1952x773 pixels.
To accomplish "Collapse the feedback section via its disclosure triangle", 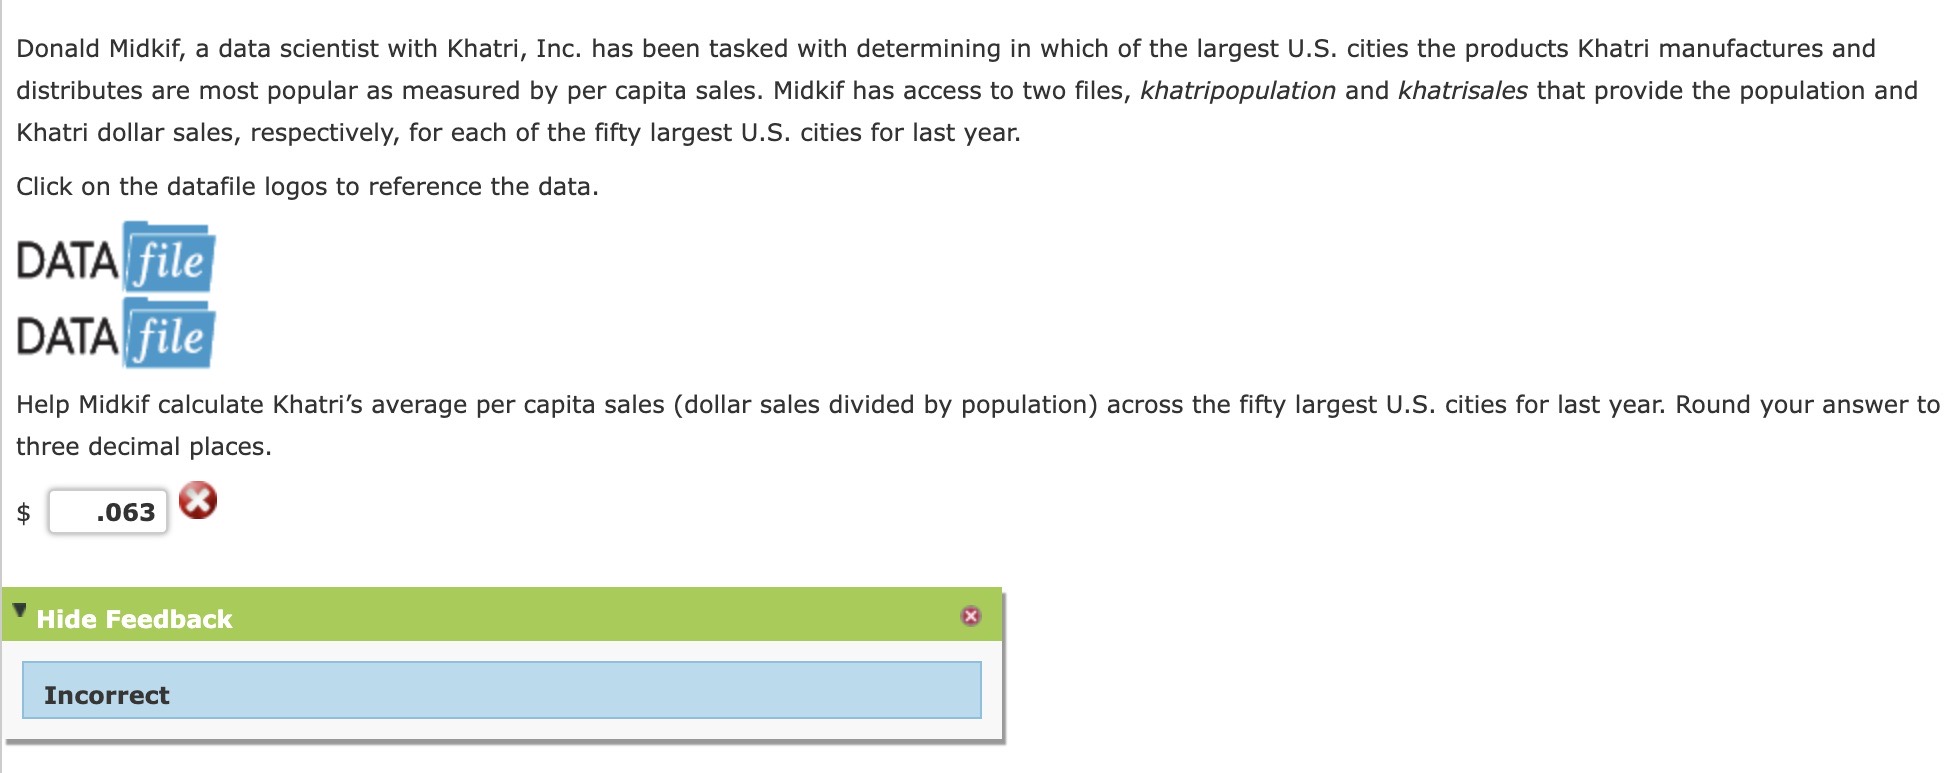I will pos(20,611).
